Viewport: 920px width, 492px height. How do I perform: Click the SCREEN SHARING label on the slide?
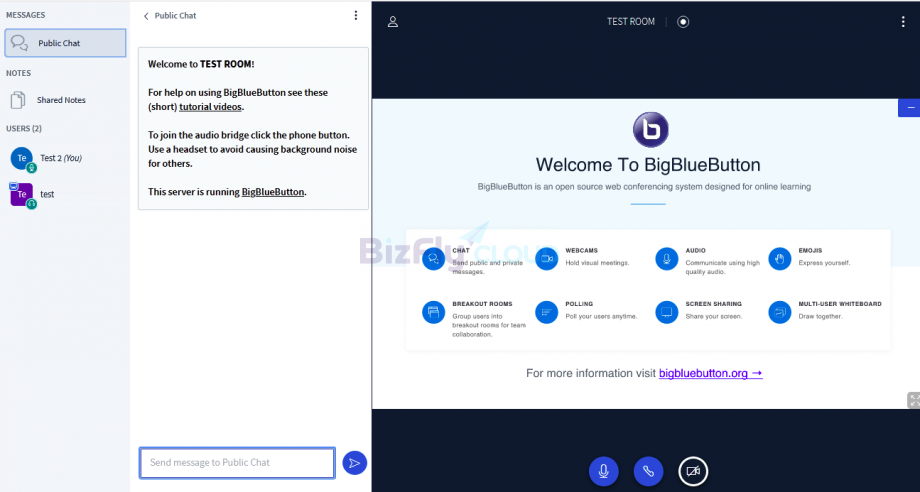click(713, 304)
